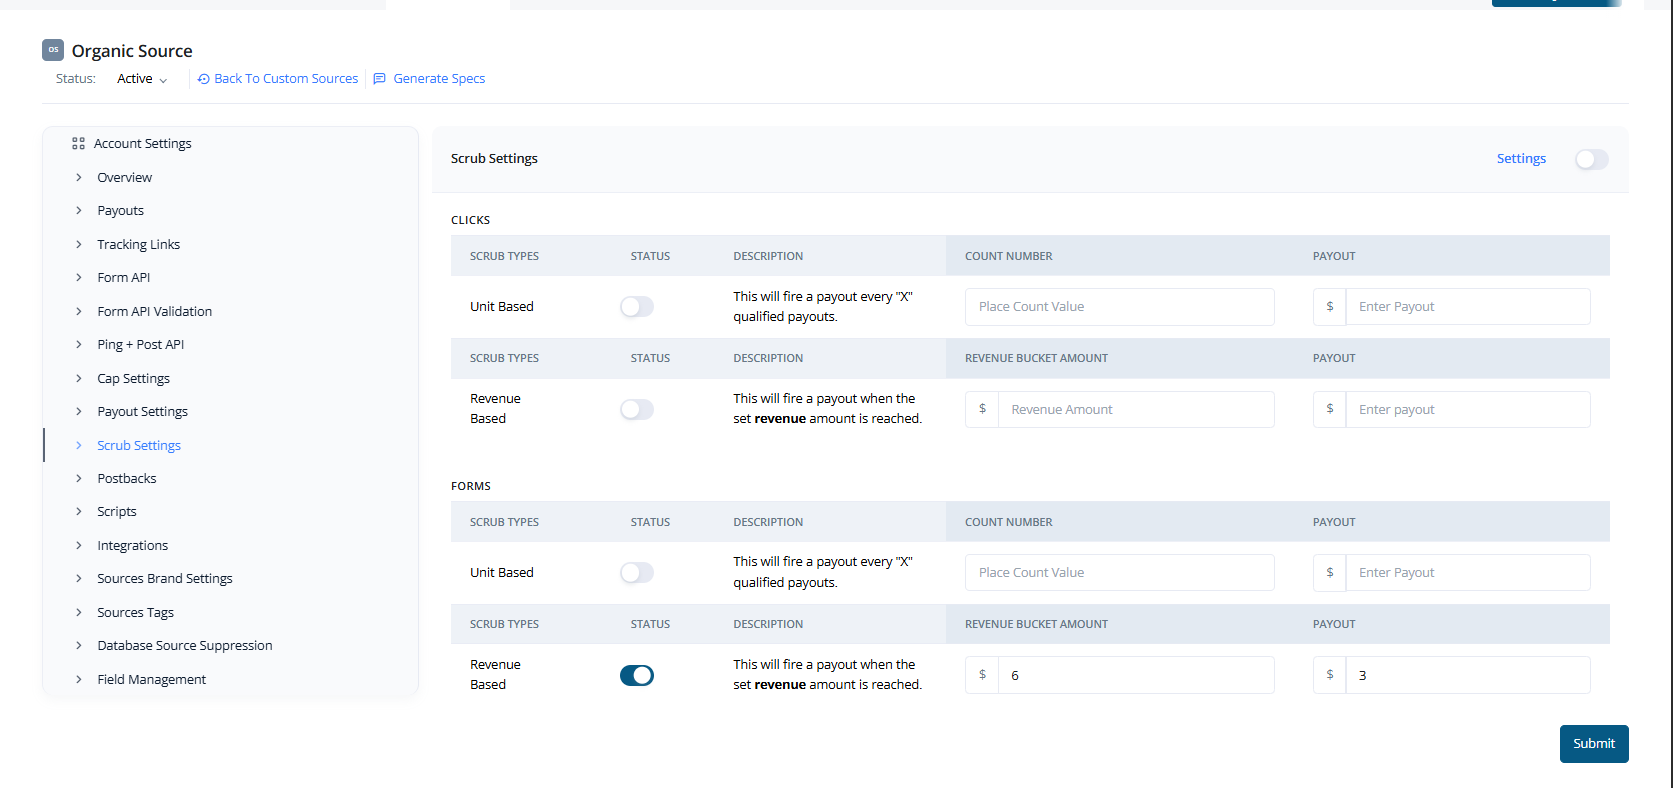Click Forms payout field containing 3
The height and width of the screenshot is (788, 1673).
click(x=1468, y=675)
